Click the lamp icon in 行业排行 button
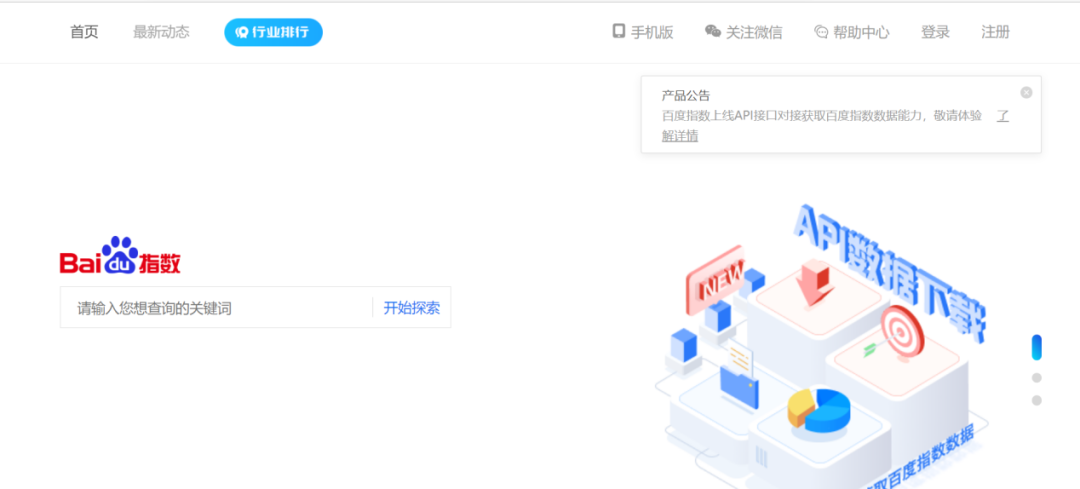Screen dimensions: 1080x489 (x=242, y=32)
